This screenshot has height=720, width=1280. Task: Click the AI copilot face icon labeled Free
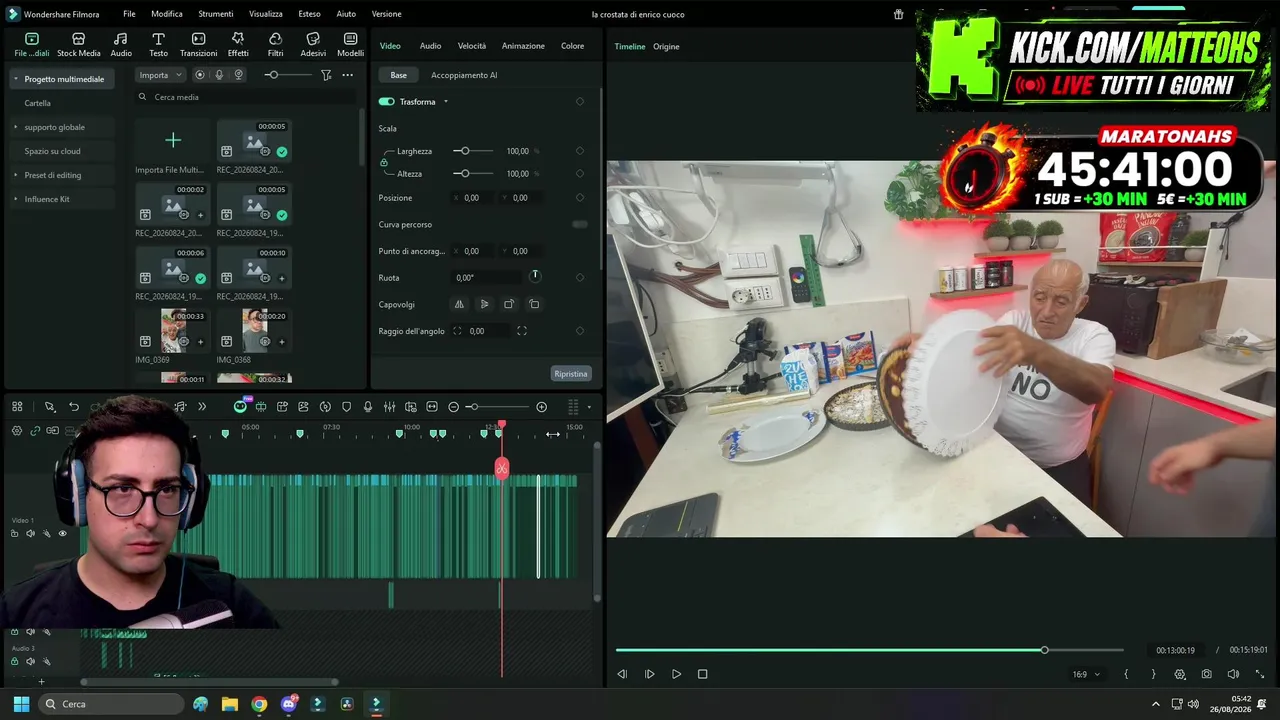[240, 406]
